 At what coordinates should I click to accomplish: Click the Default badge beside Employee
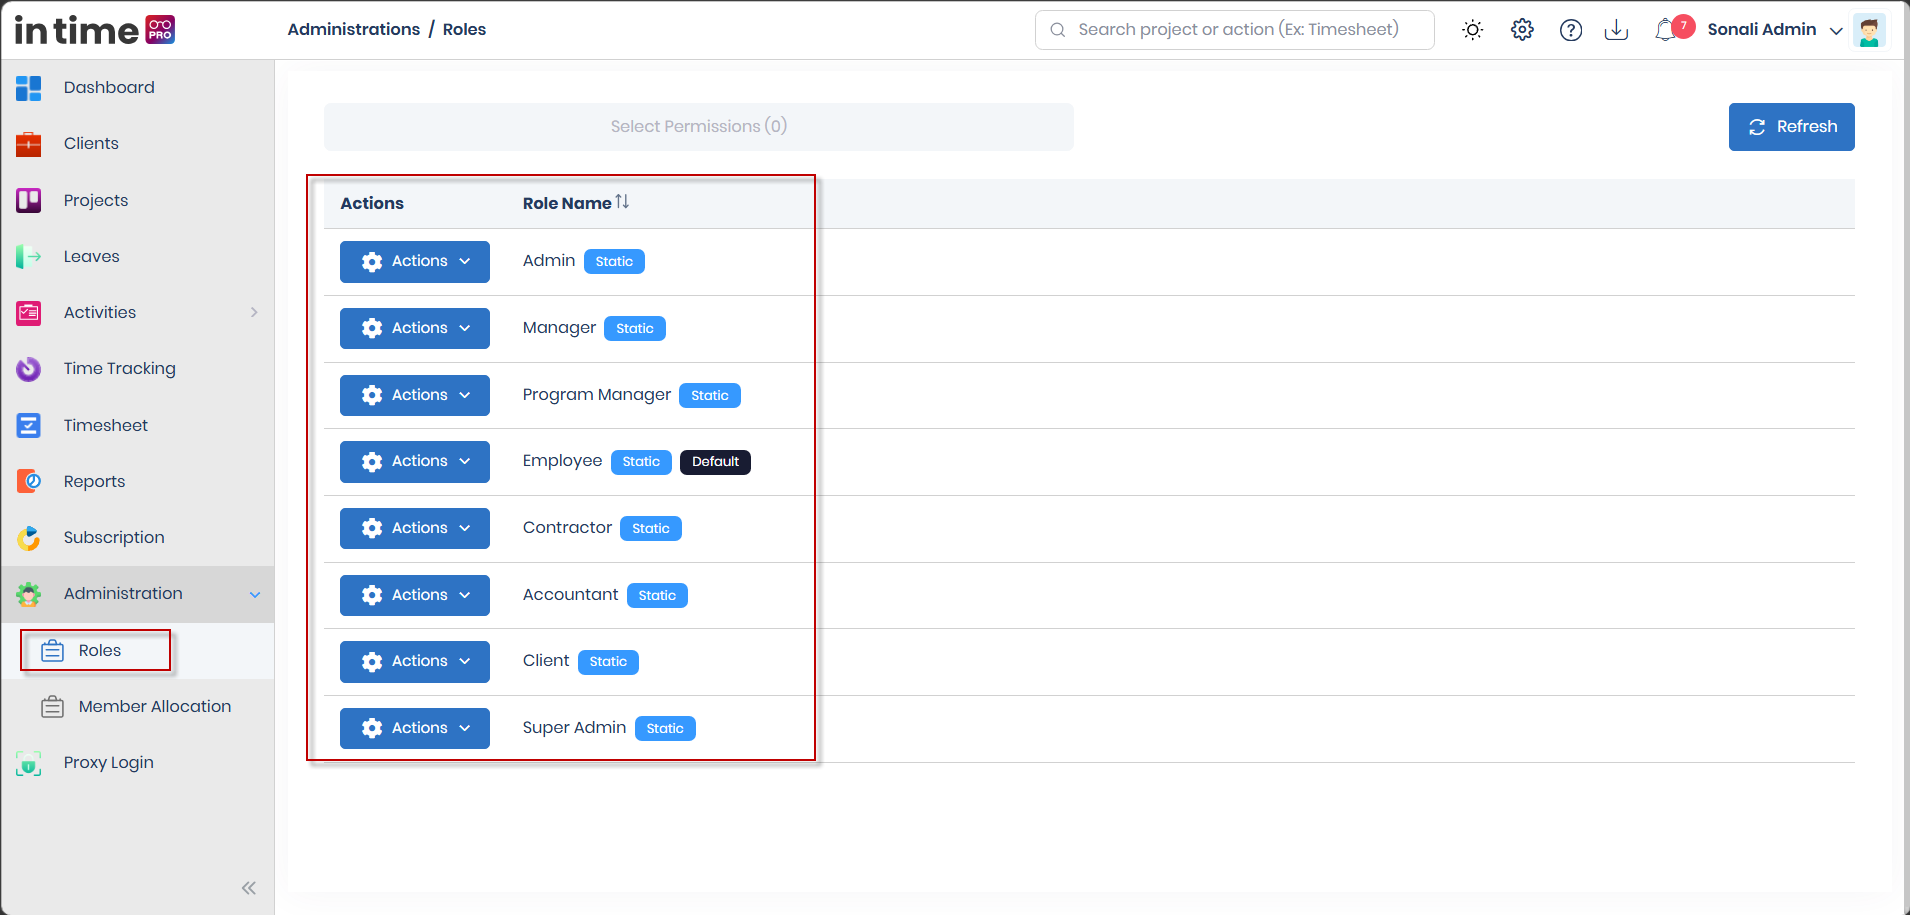point(715,462)
